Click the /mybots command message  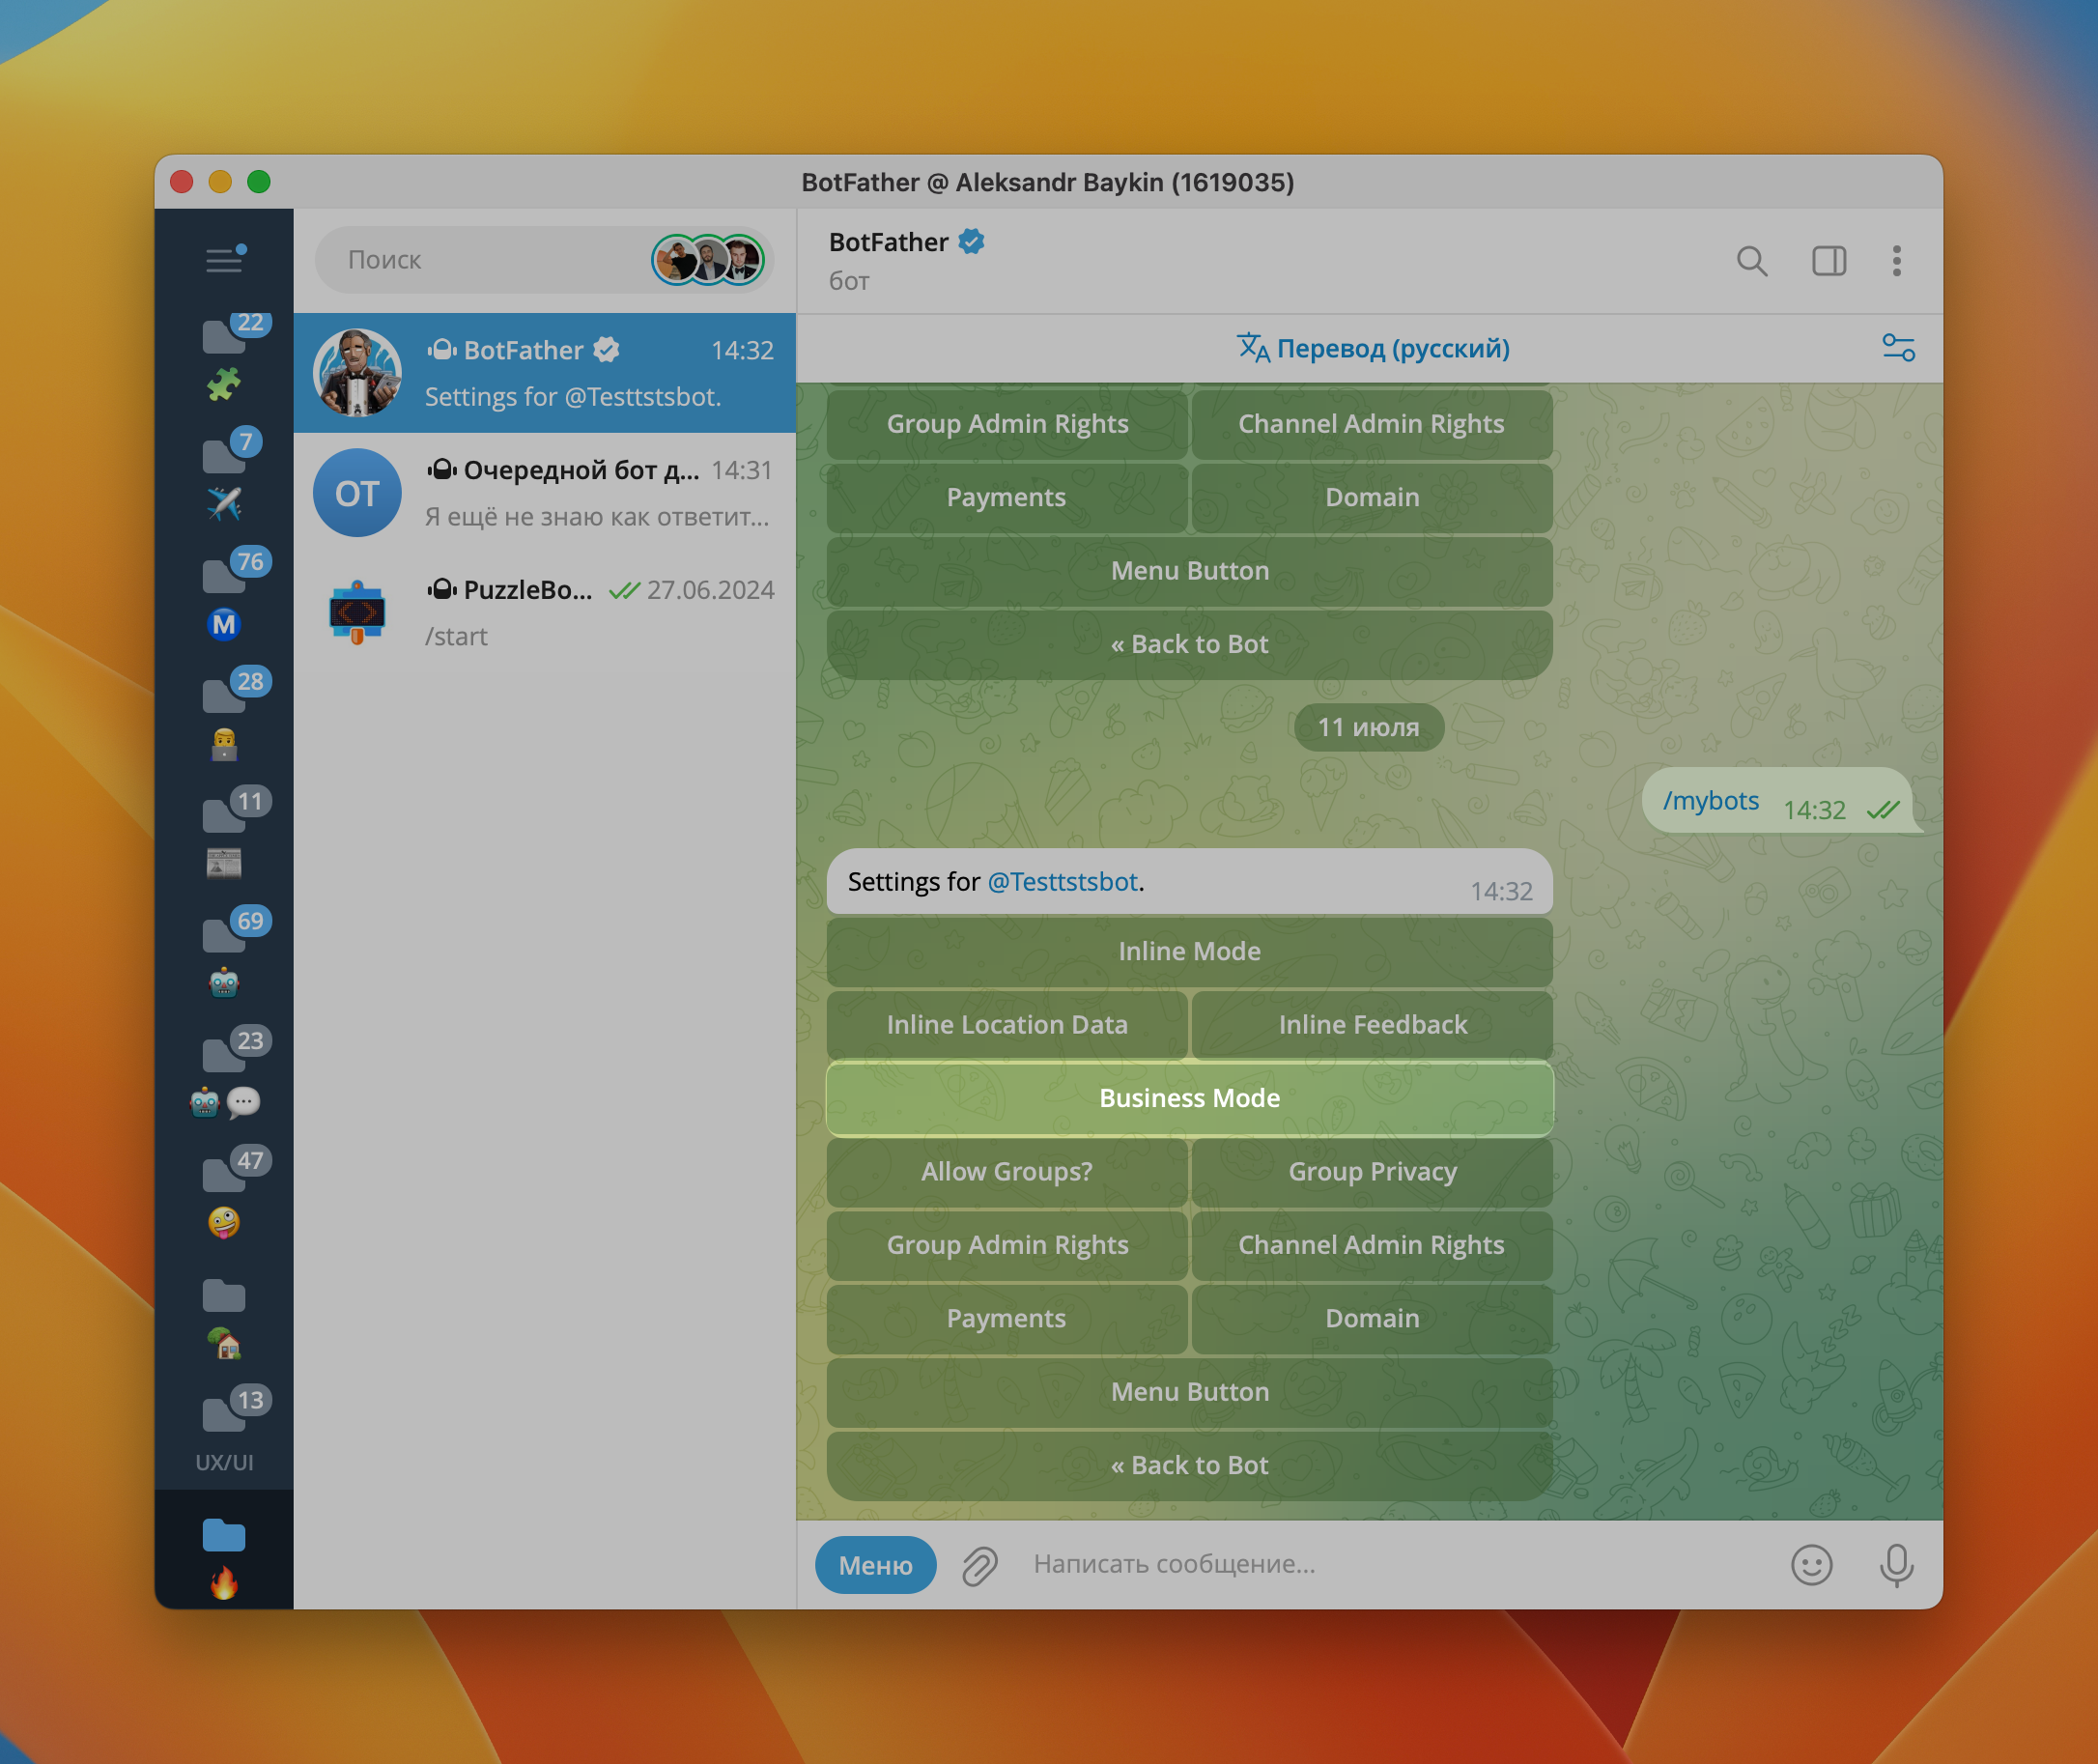[1711, 801]
